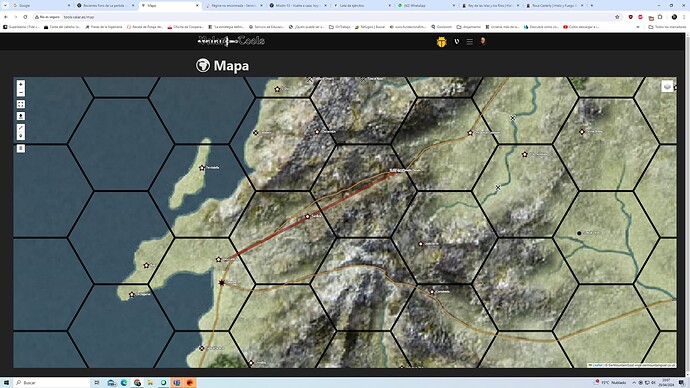Switch to the WhatsApp browser tab

point(426,5)
